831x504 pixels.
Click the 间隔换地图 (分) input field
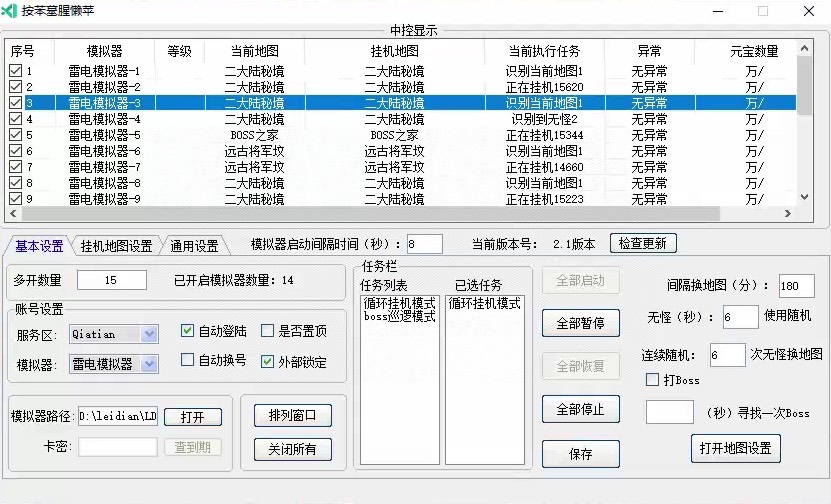point(797,286)
